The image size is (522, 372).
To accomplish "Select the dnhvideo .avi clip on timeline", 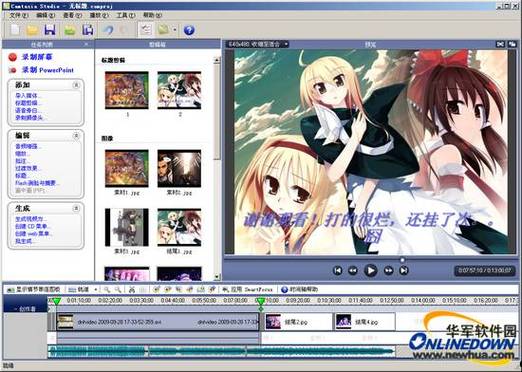I will [158, 322].
